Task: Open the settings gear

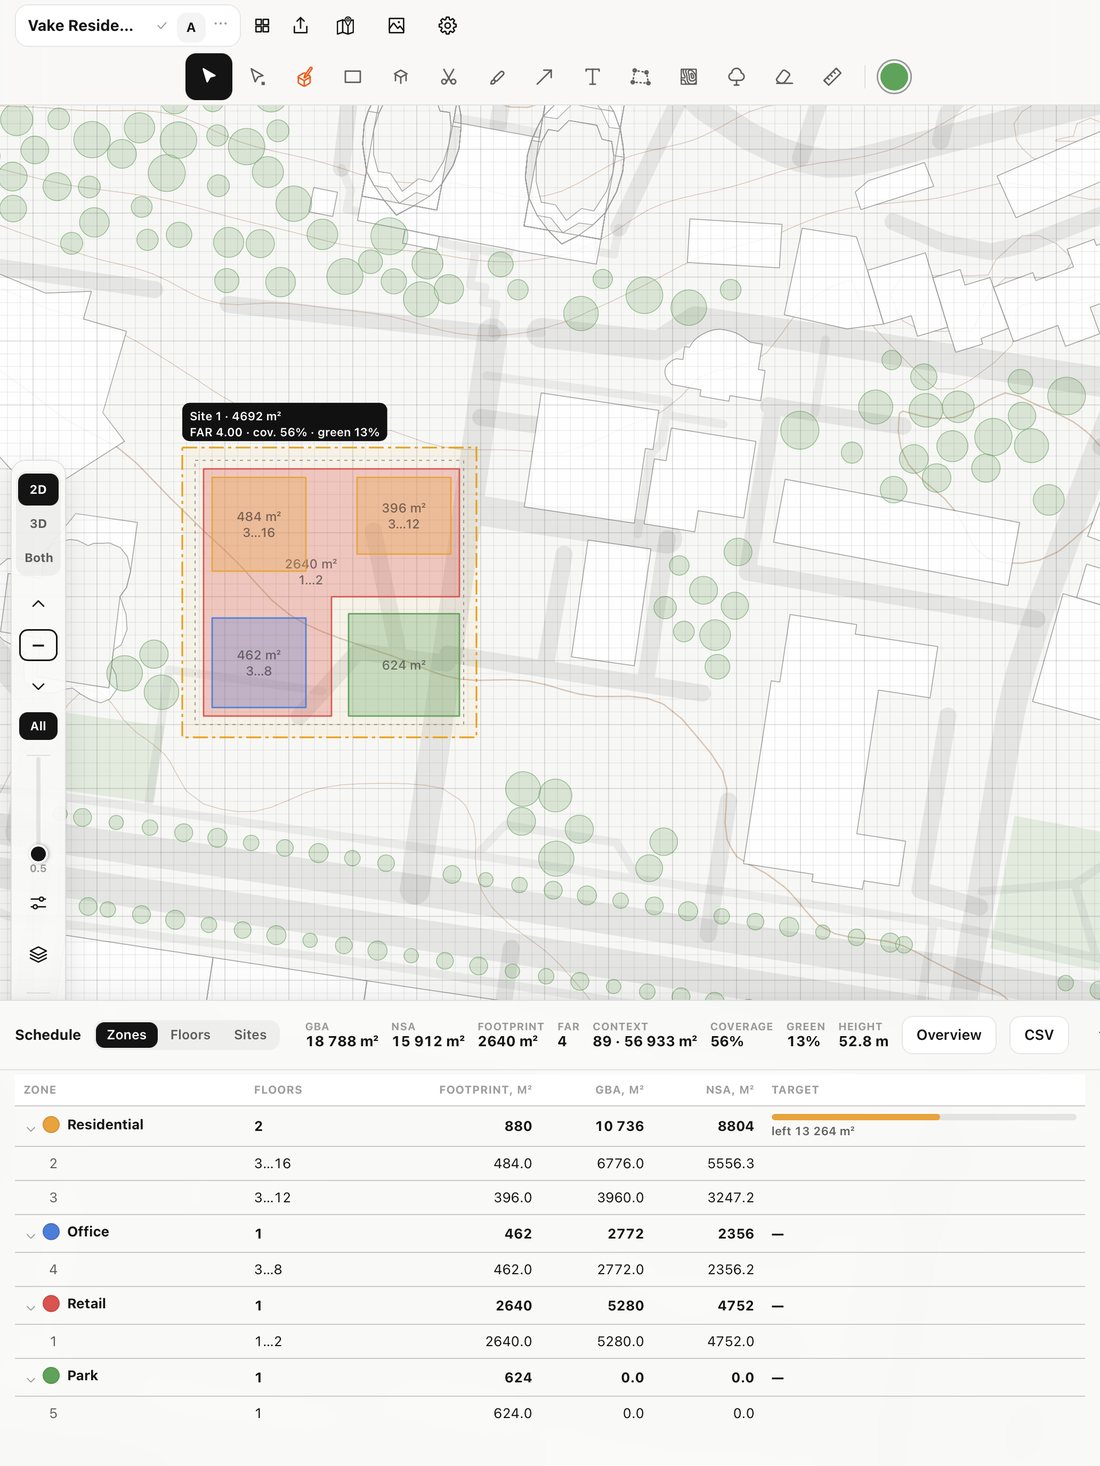Action: pos(447,26)
